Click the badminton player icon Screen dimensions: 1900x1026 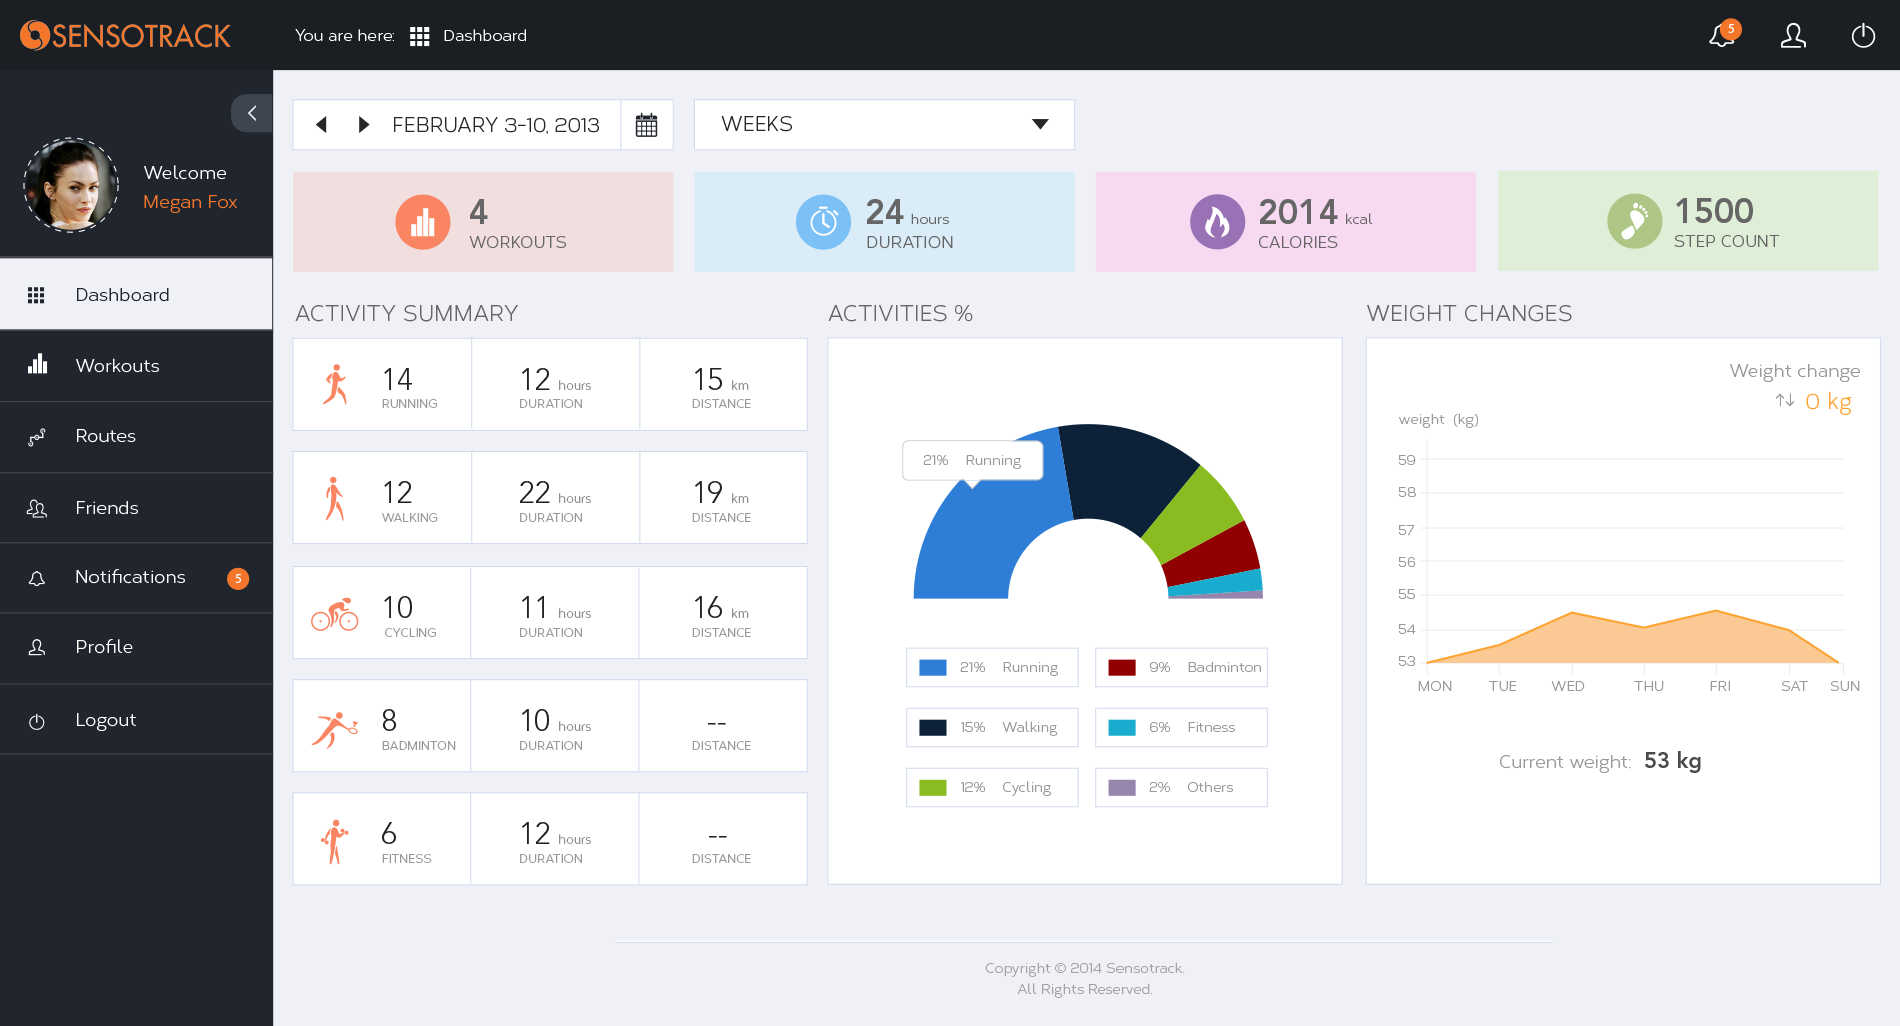tap(334, 729)
